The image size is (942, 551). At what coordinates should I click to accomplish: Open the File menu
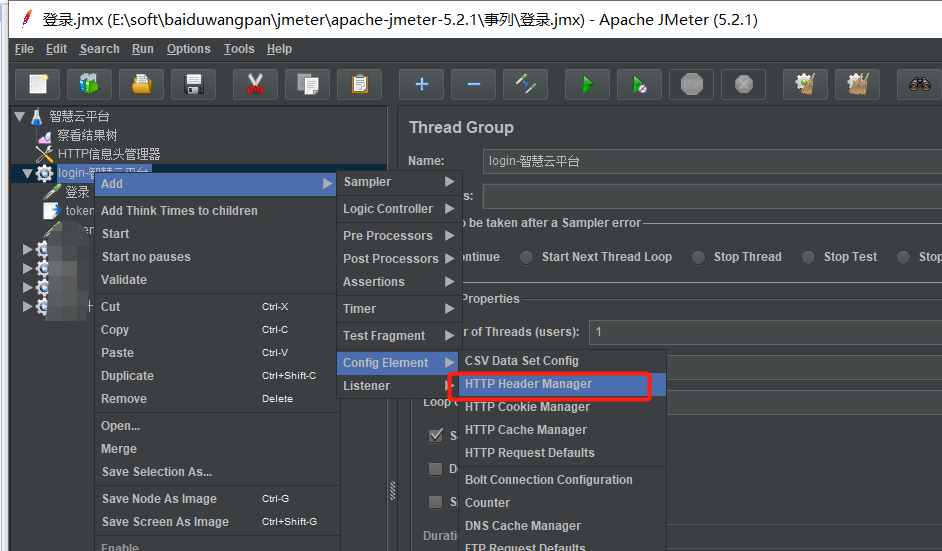(x=24, y=49)
